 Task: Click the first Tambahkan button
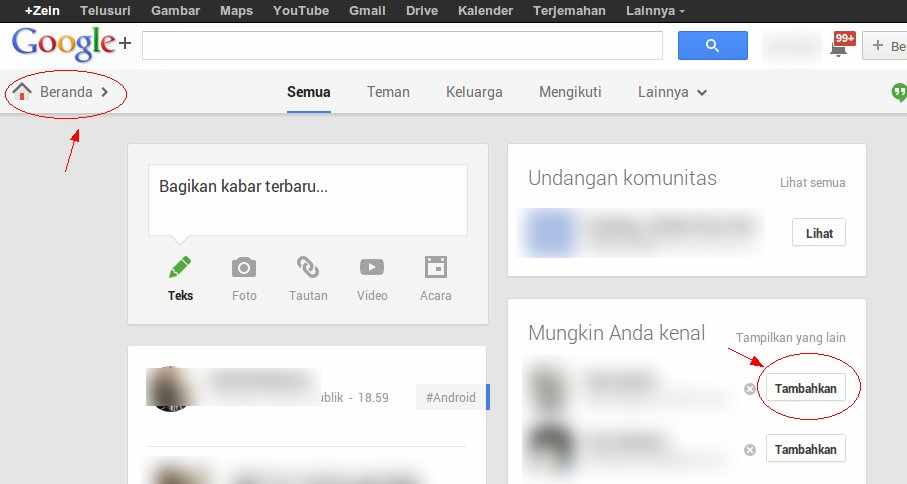(x=806, y=389)
